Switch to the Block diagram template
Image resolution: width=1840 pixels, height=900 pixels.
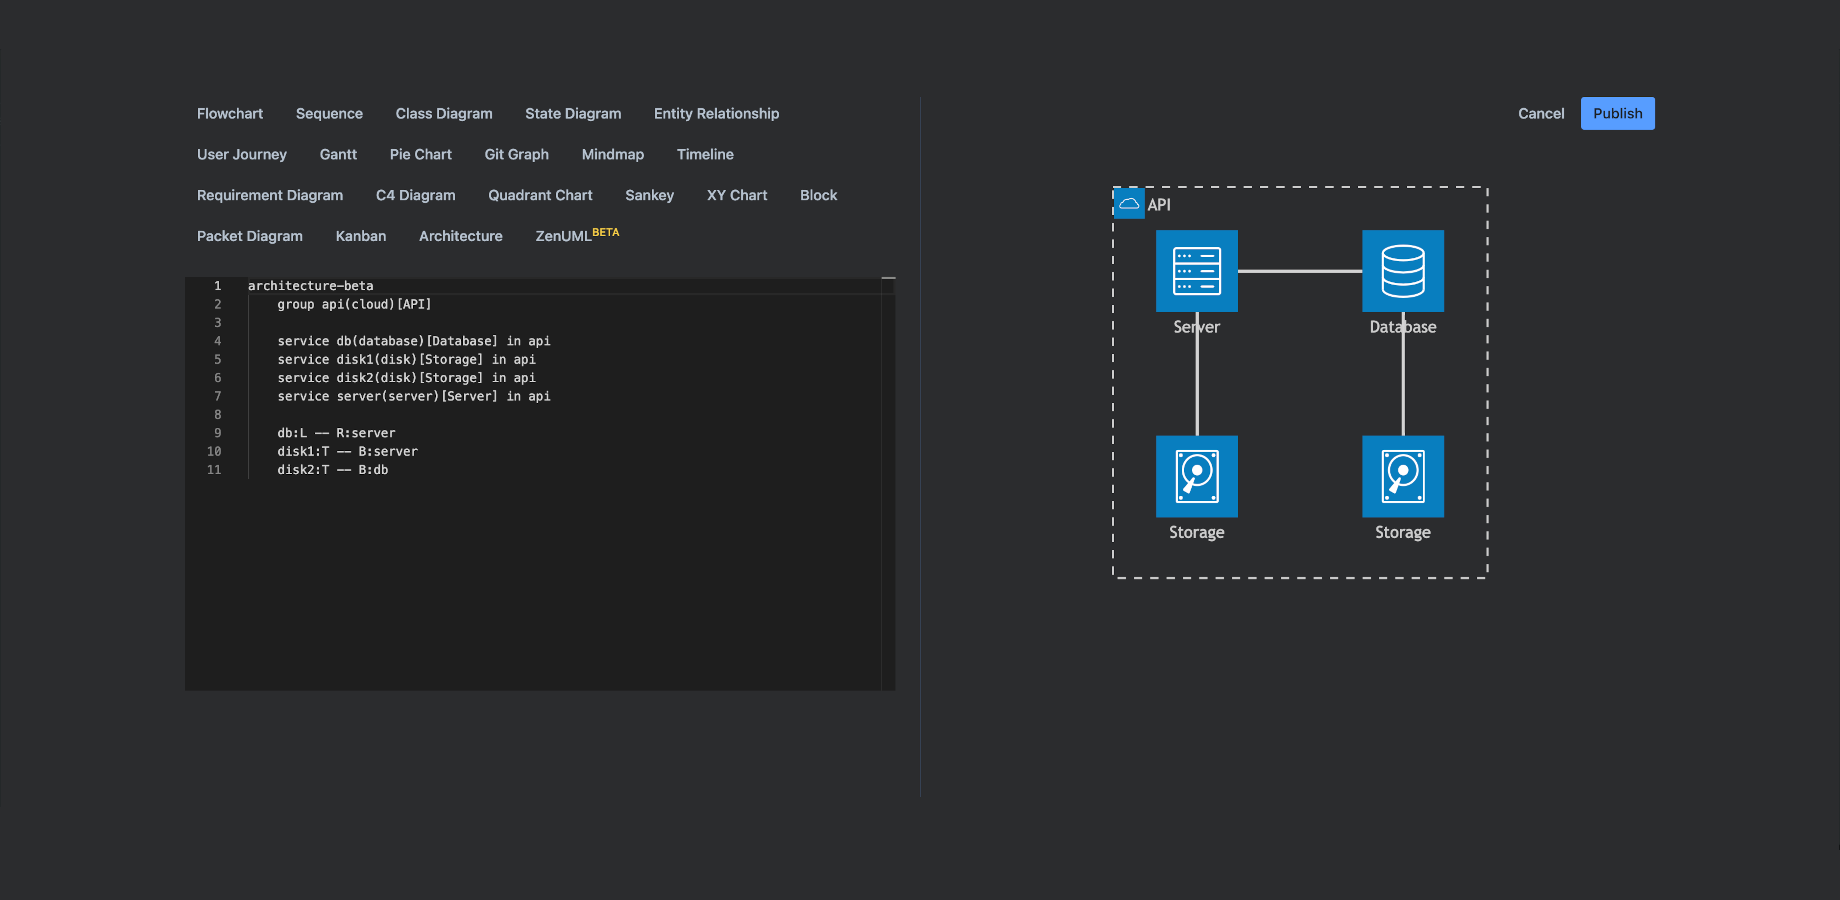coord(818,196)
